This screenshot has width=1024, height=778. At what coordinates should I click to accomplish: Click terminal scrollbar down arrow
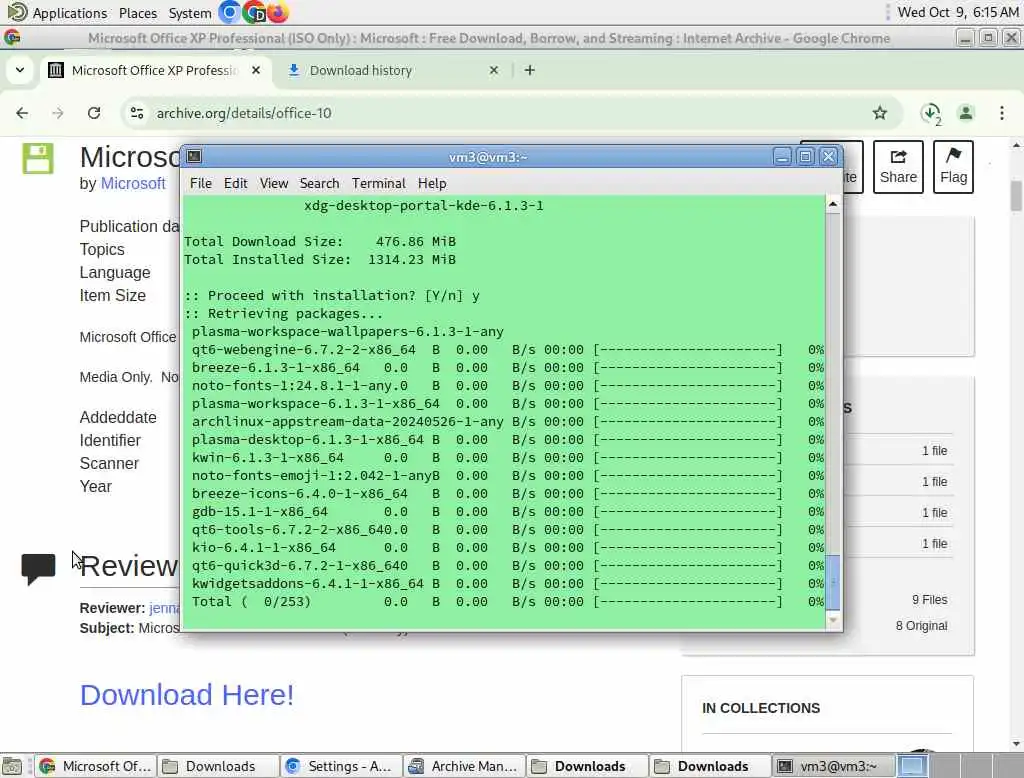[x=833, y=620]
